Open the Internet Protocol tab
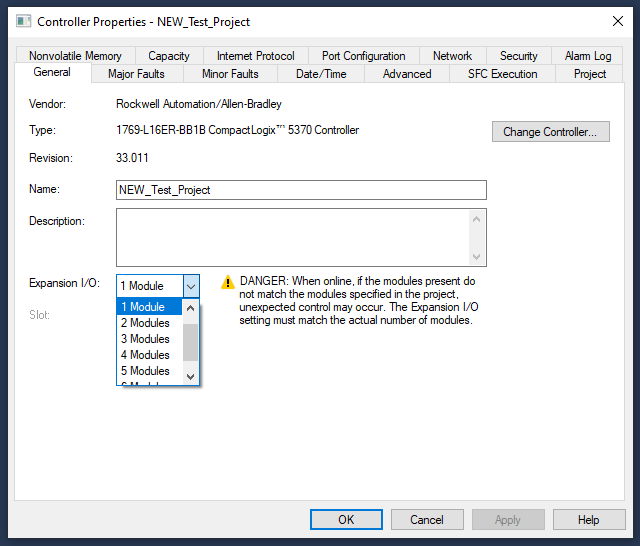Image resolution: width=640 pixels, height=546 pixels. click(256, 55)
